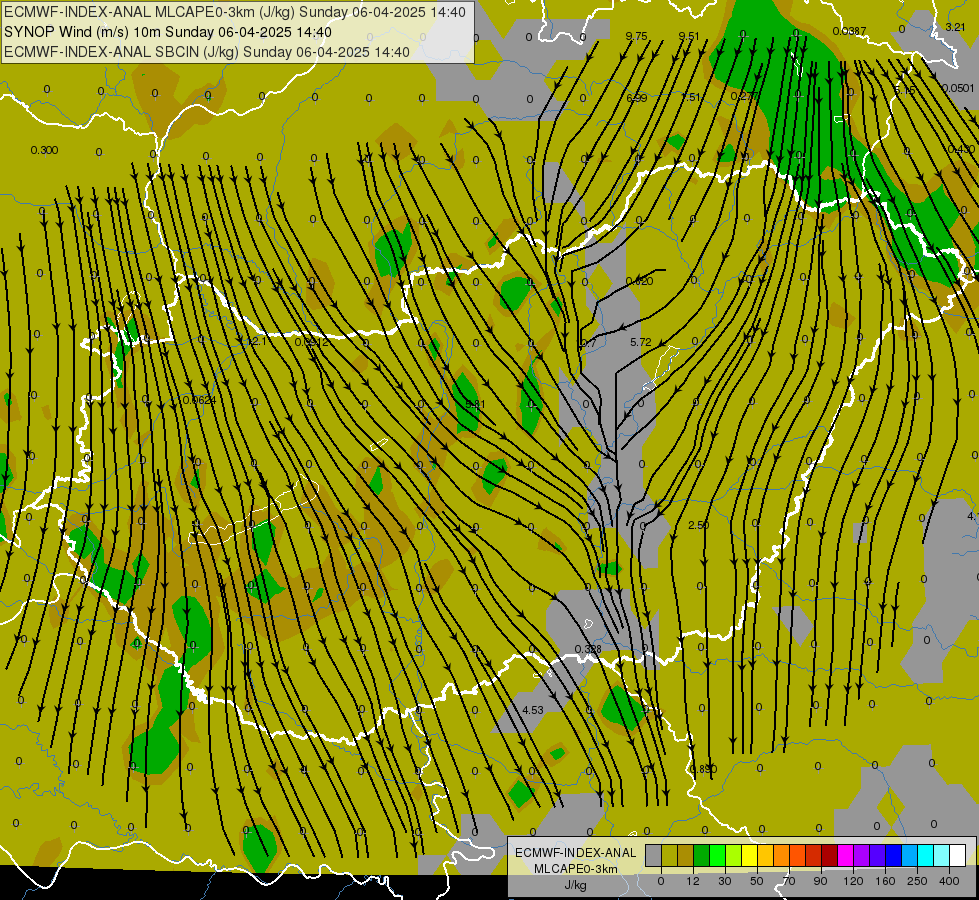Click the 0.850 map value
The height and width of the screenshot is (900, 979).
[x=704, y=769]
